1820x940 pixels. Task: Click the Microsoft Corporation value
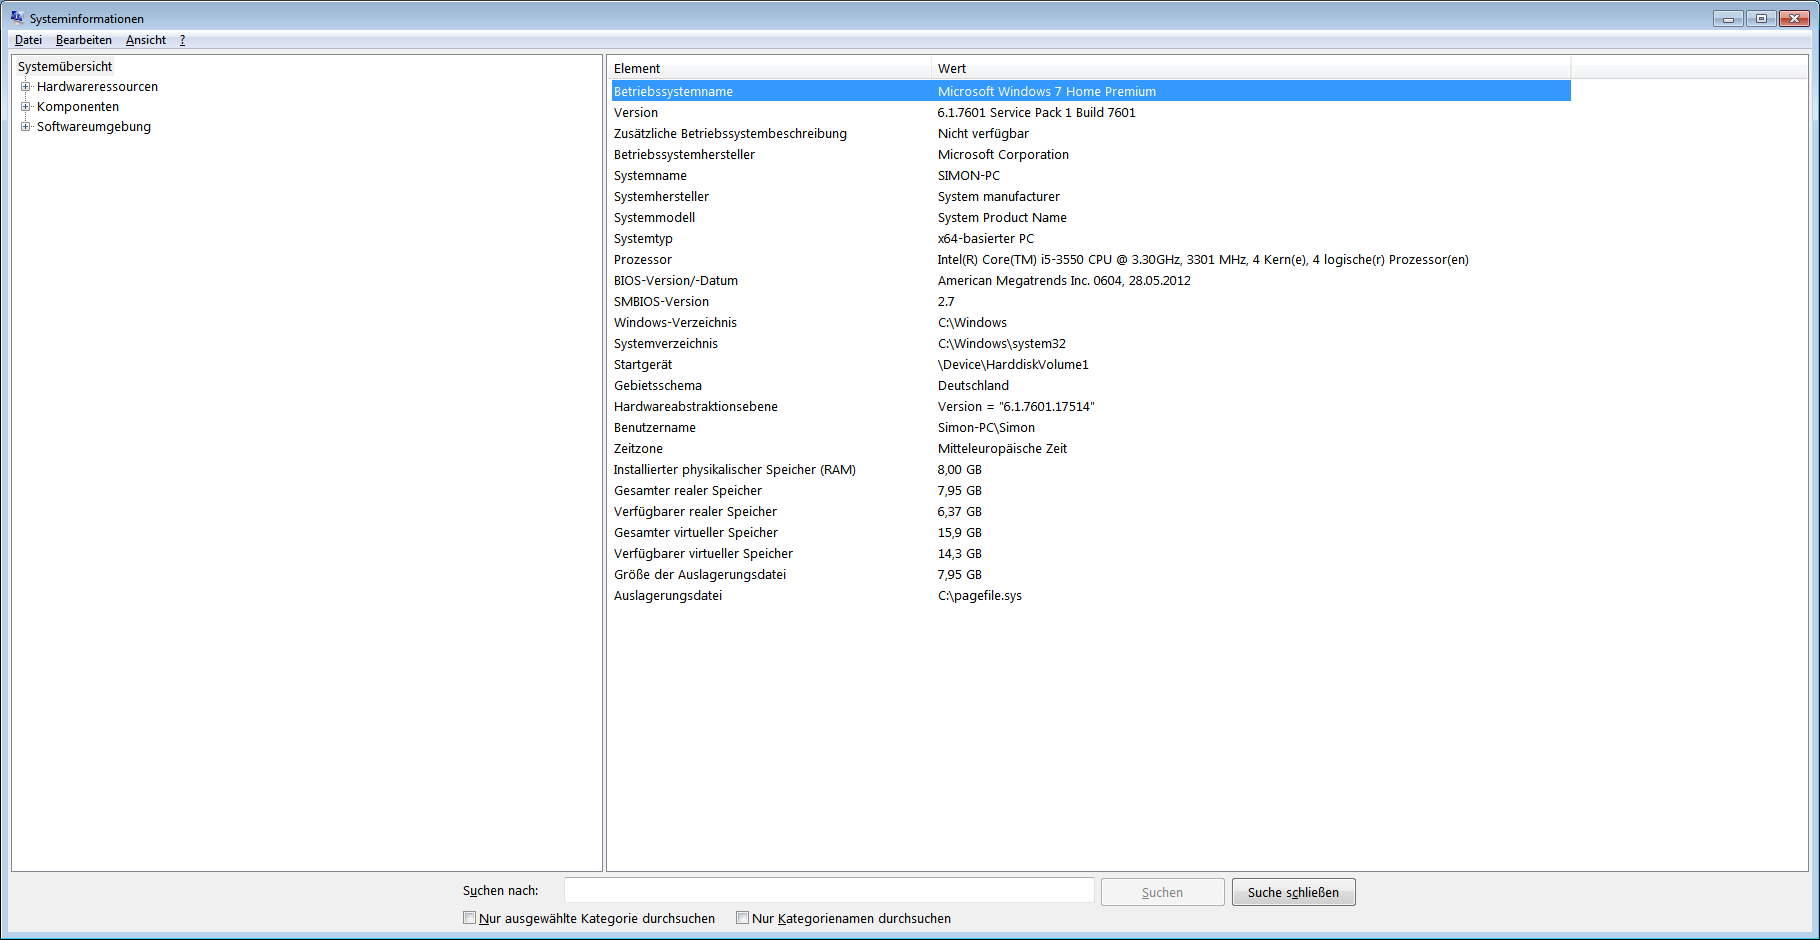click(1003, 154)
